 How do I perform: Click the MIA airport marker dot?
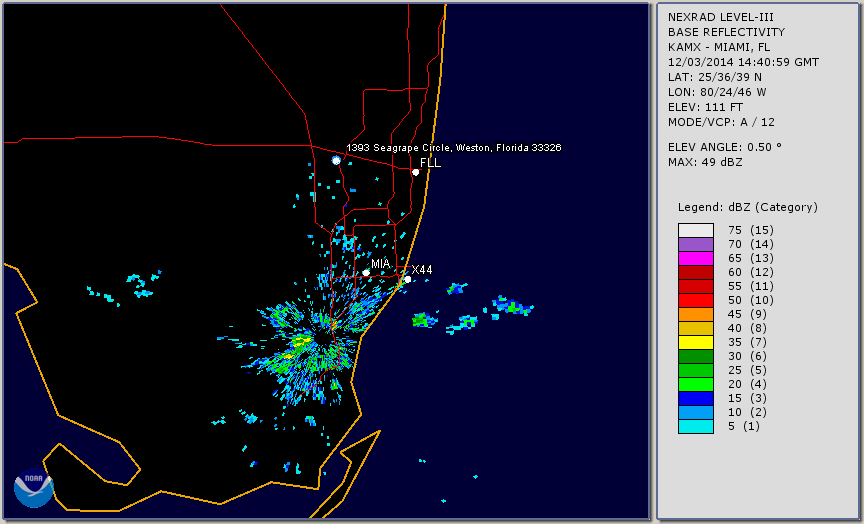click(366, 273)
